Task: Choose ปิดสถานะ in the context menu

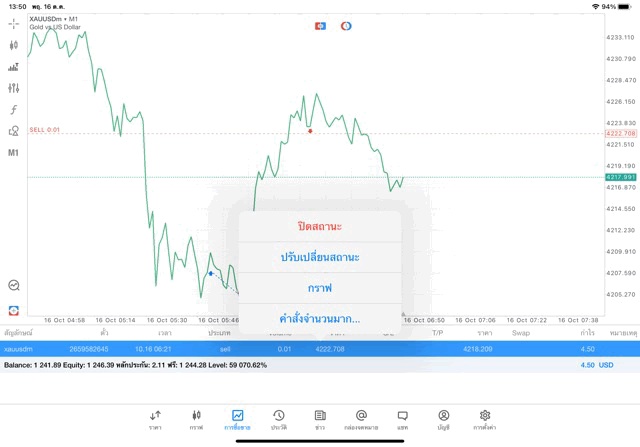Action: click(x=320, y=226)
